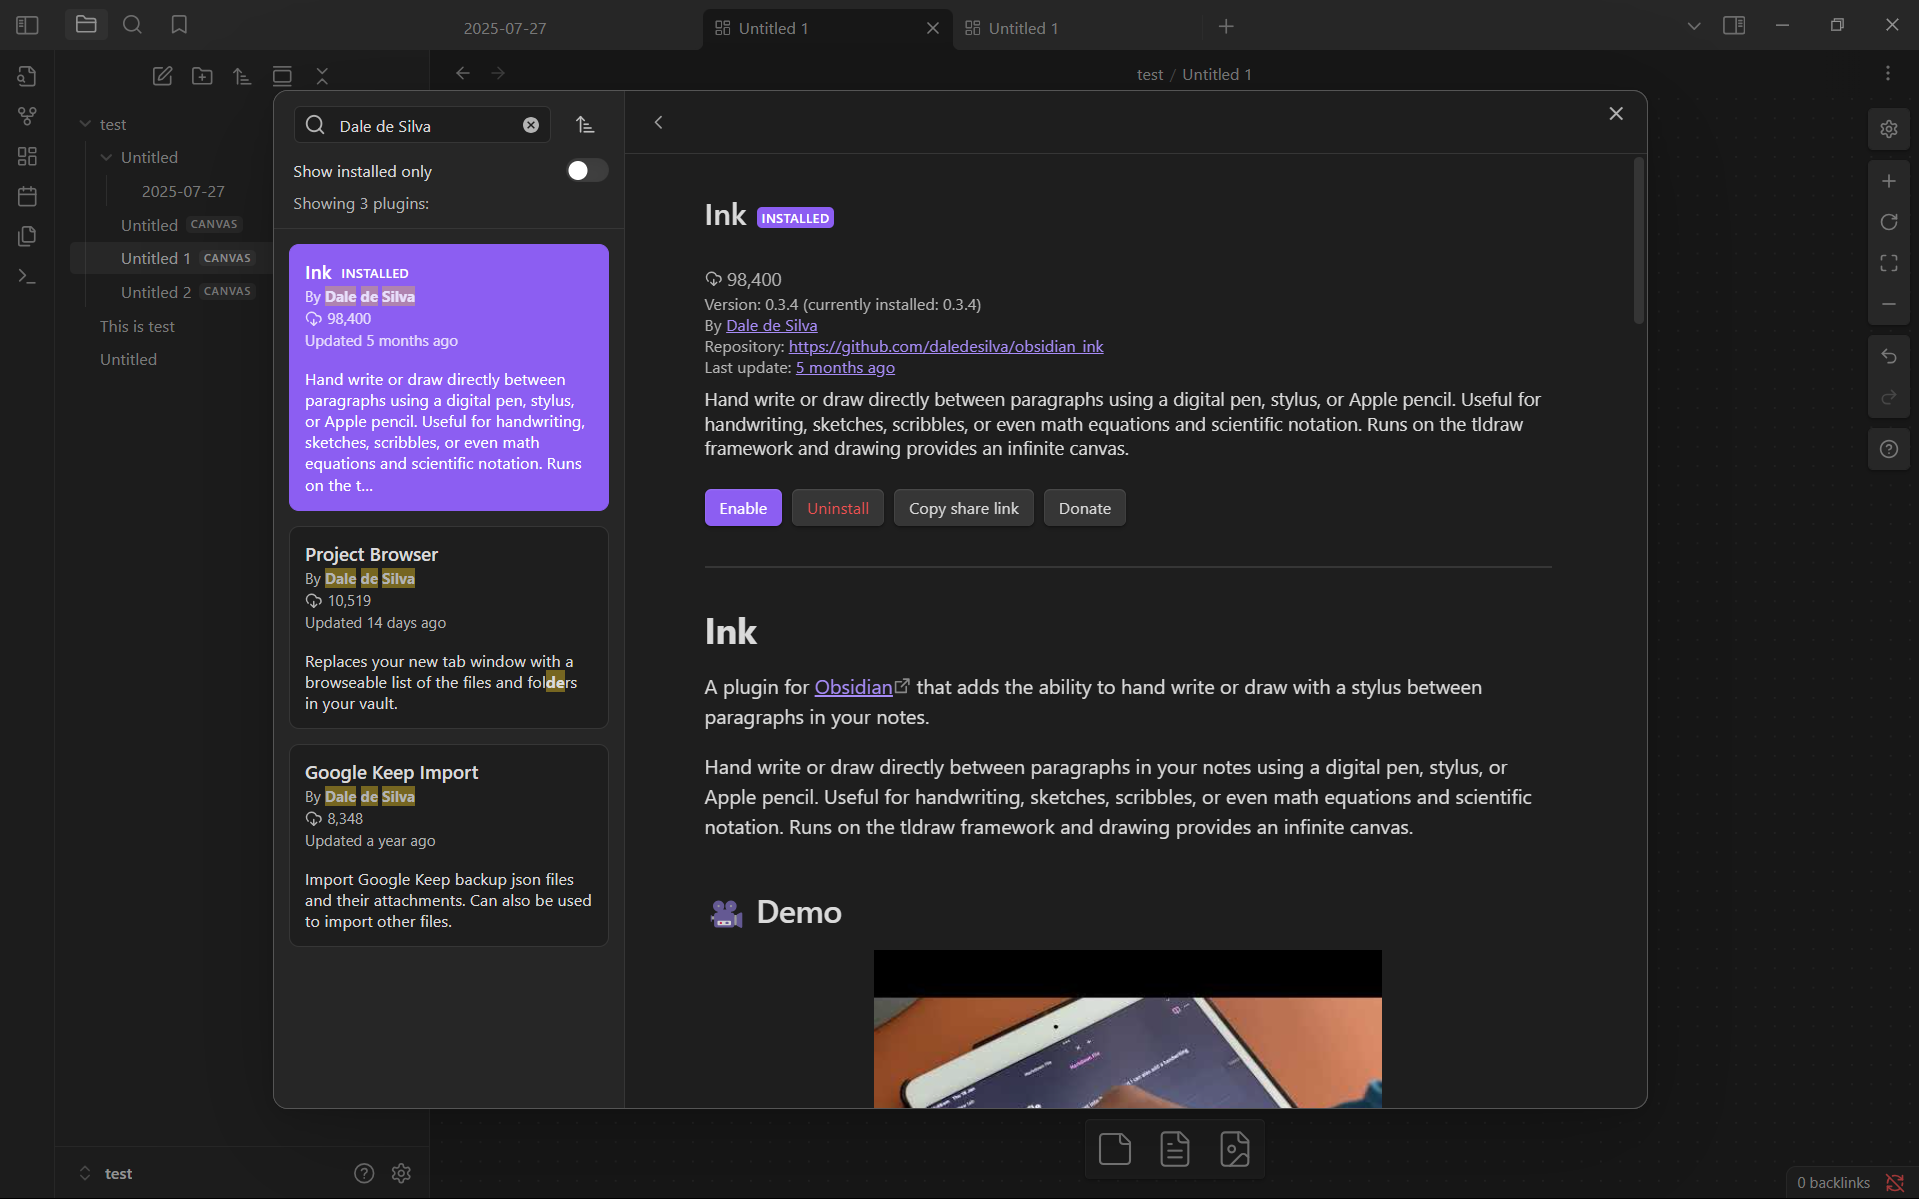The image size is (1919, 1199).
Task: Click Copy share link button
Action: click(x=964, y=508)
